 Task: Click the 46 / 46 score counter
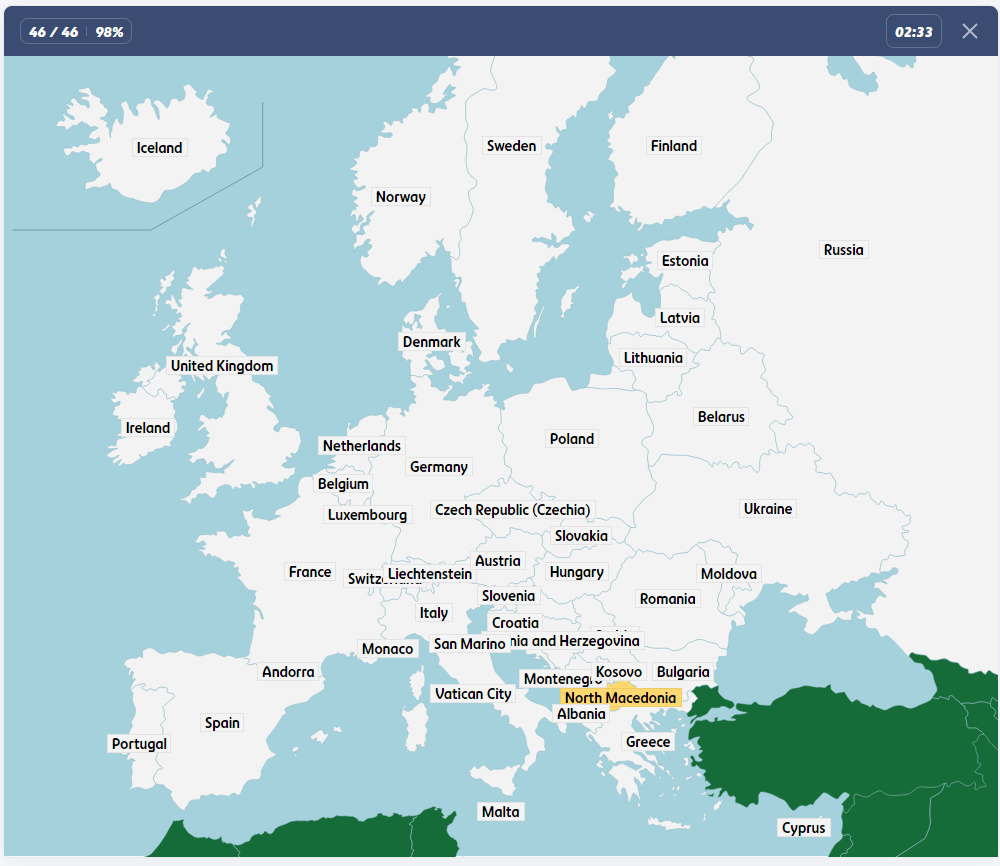(54, 32)
